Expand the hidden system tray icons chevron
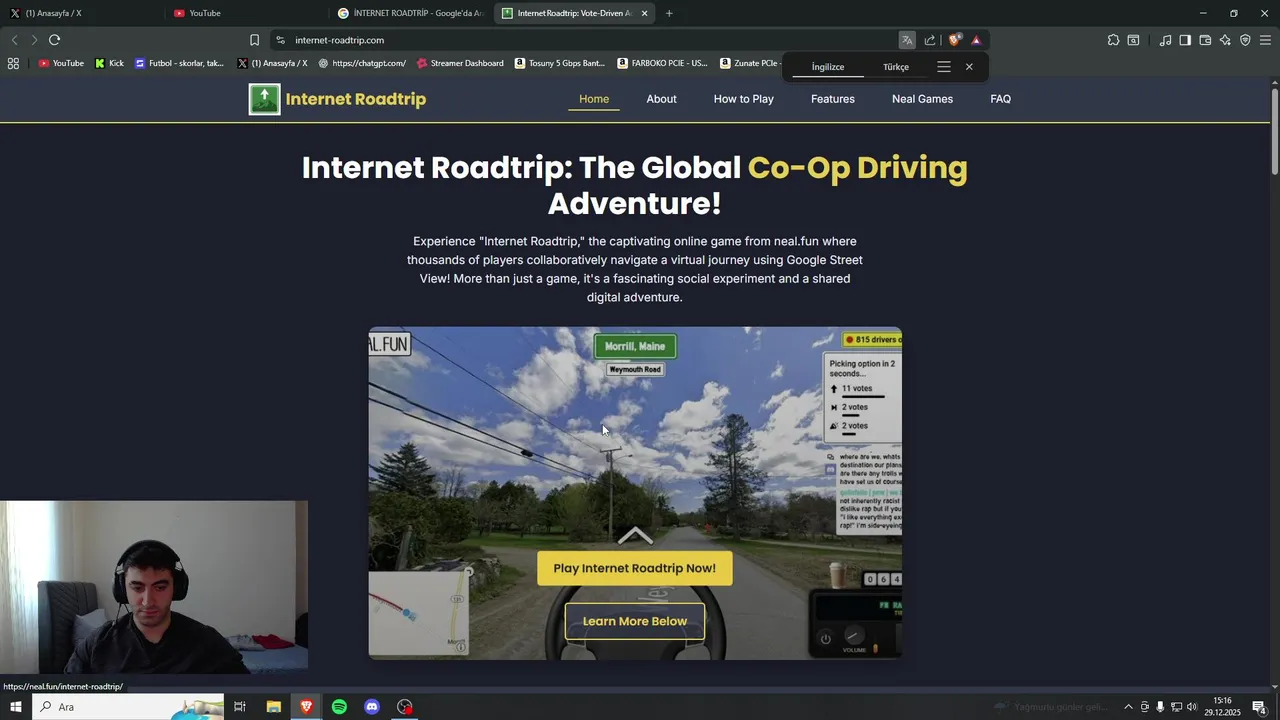The height and width of the screenshot is (720, 1280). tap(1129, 707)
